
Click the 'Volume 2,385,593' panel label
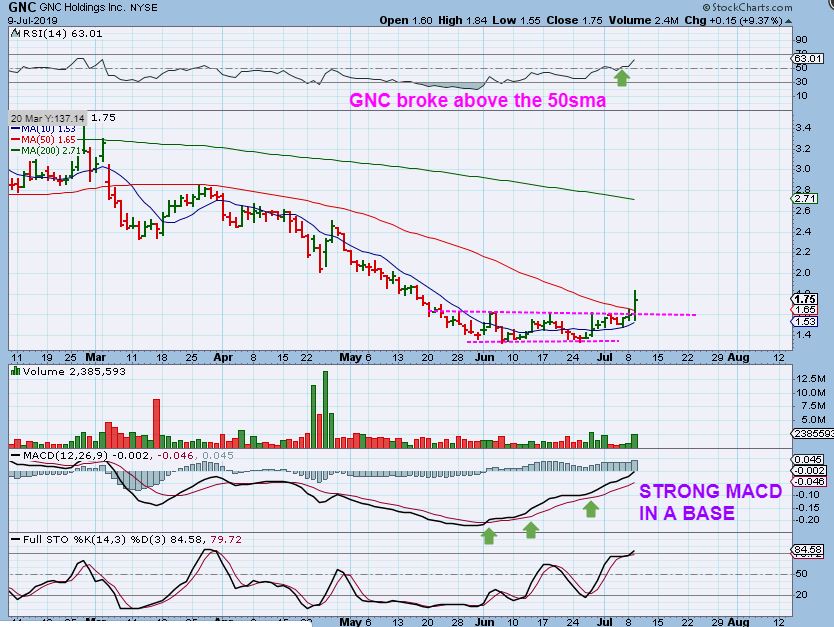[74, 371]
